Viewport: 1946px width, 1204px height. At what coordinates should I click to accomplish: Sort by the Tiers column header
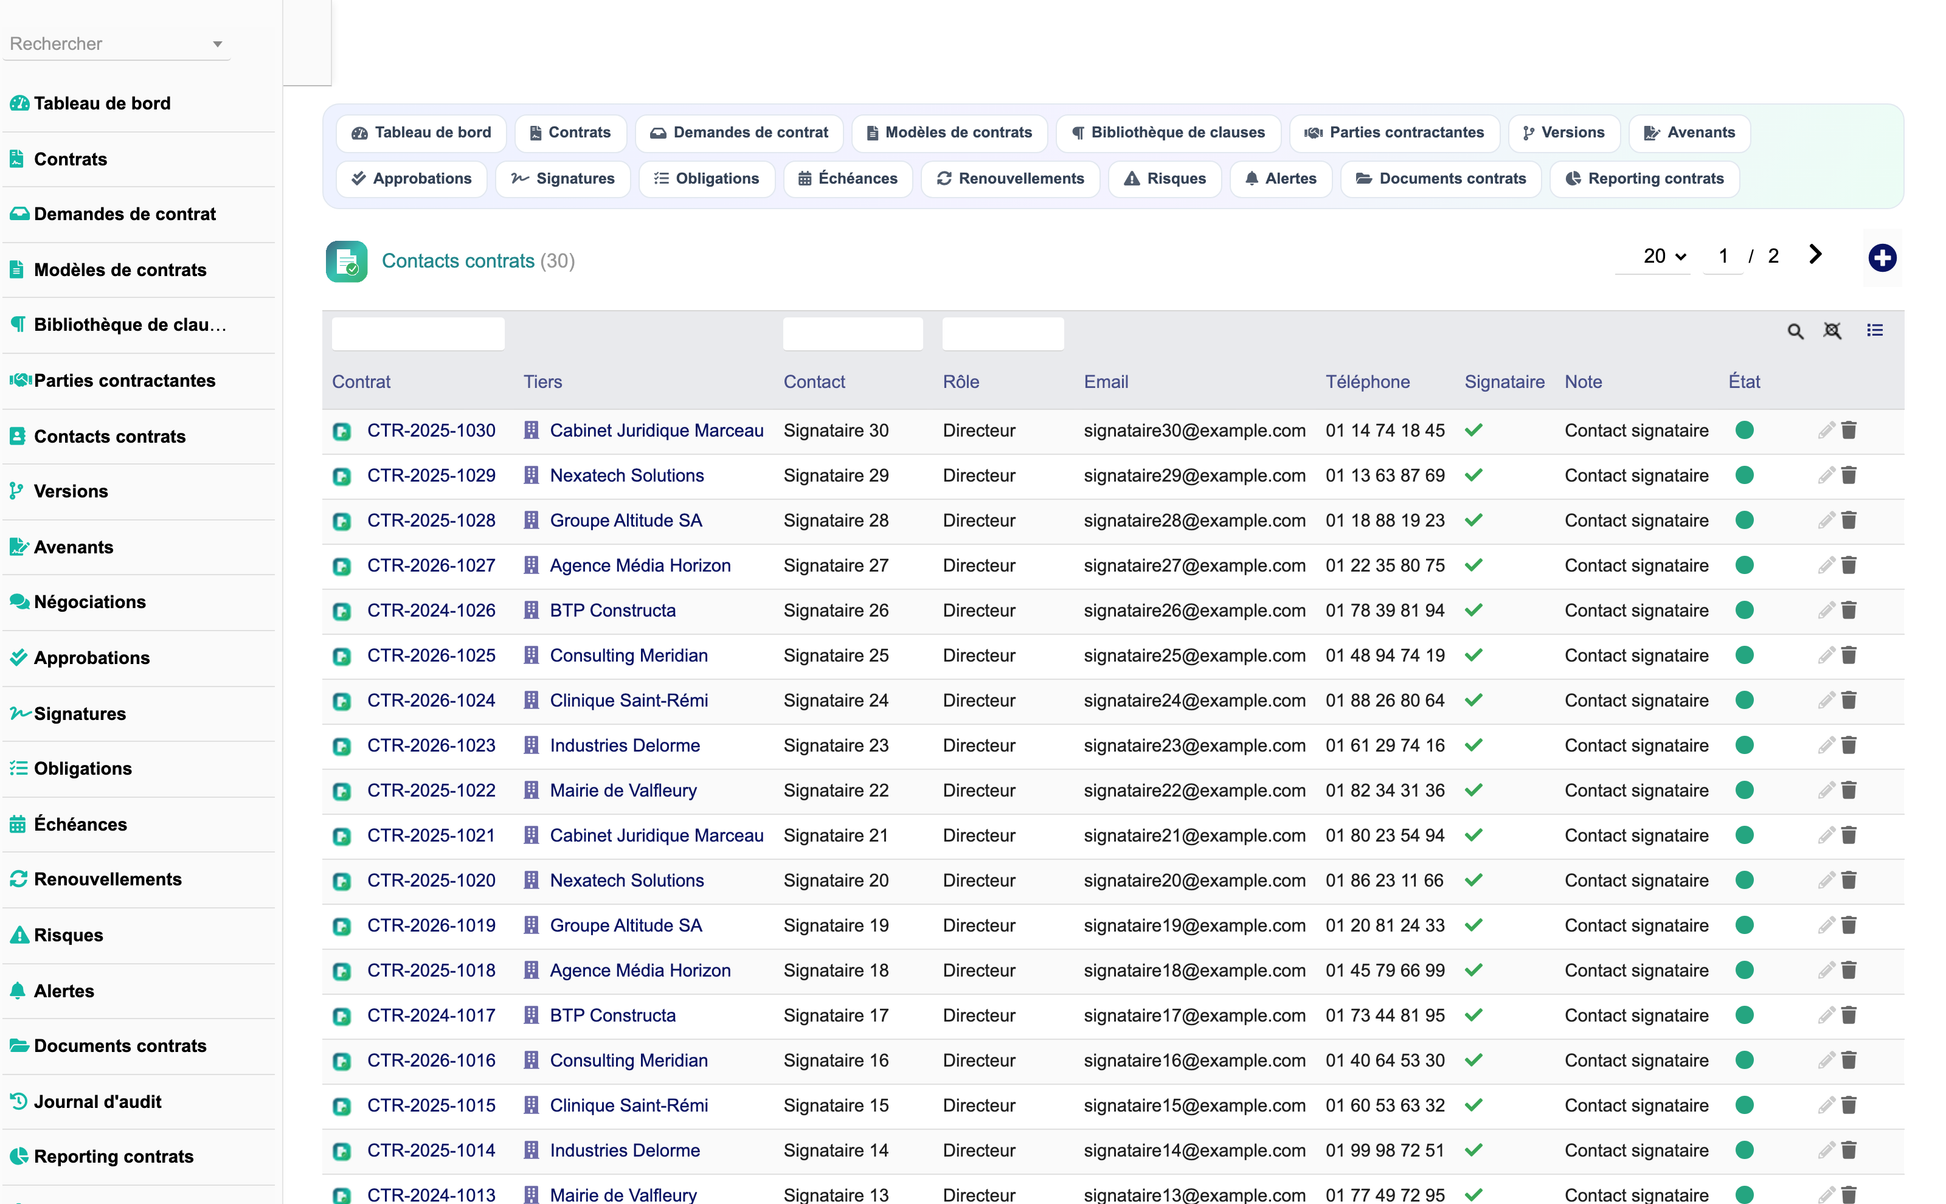[543, 382]
